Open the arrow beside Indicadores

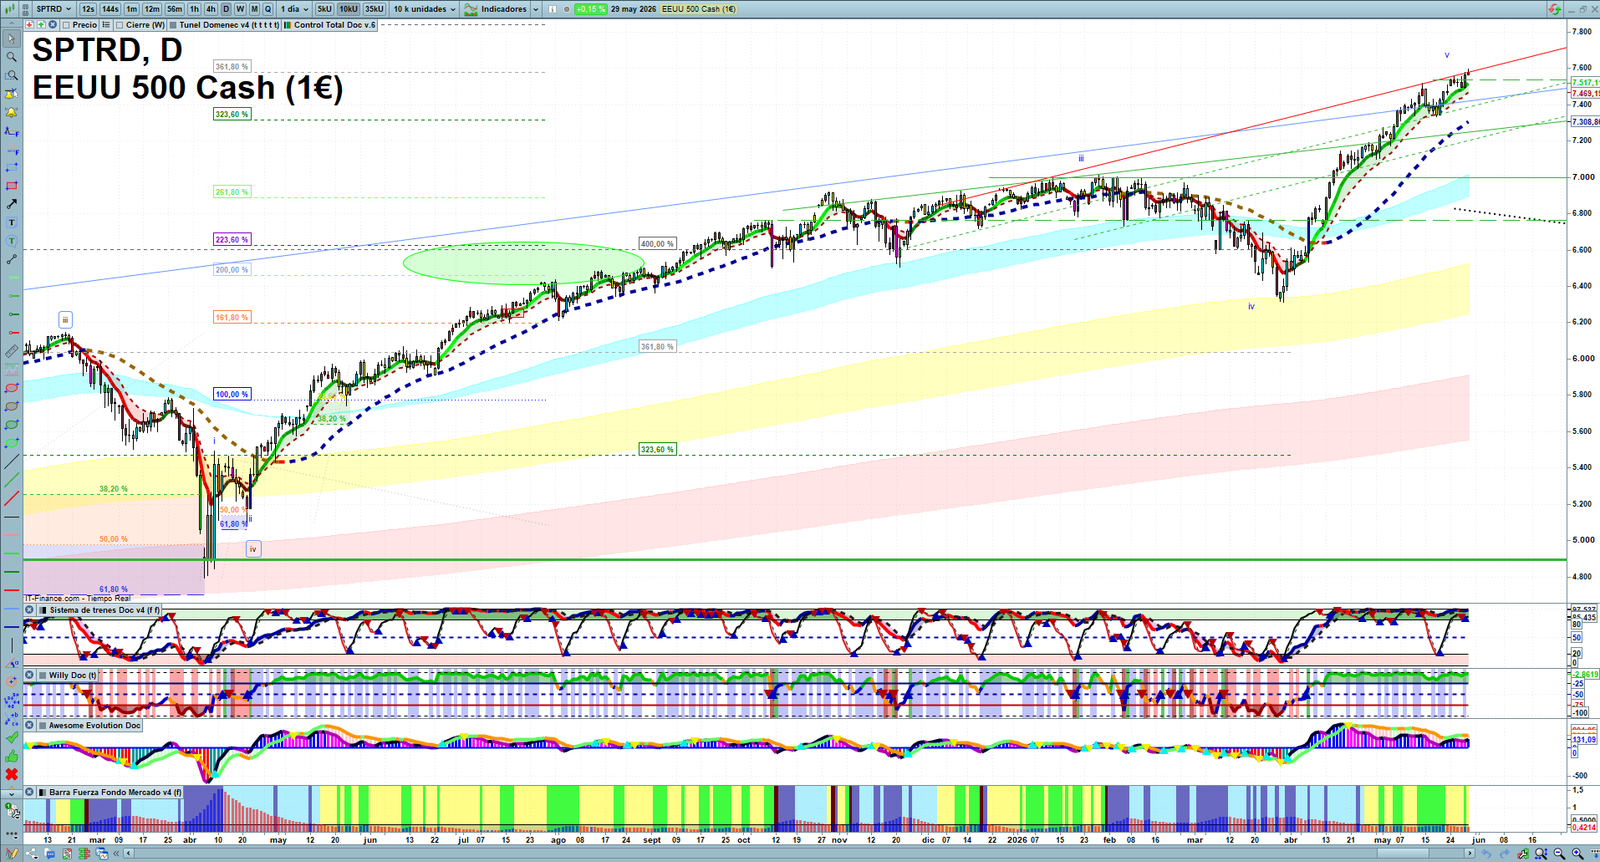536,9
